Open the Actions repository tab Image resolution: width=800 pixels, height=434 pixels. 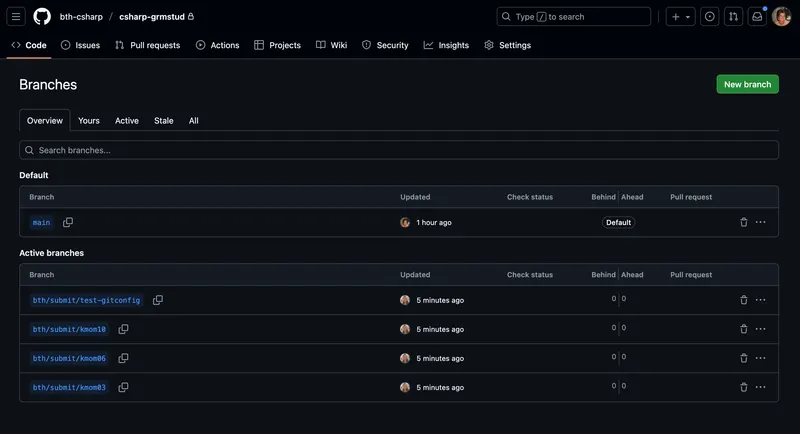coord(217,45)
